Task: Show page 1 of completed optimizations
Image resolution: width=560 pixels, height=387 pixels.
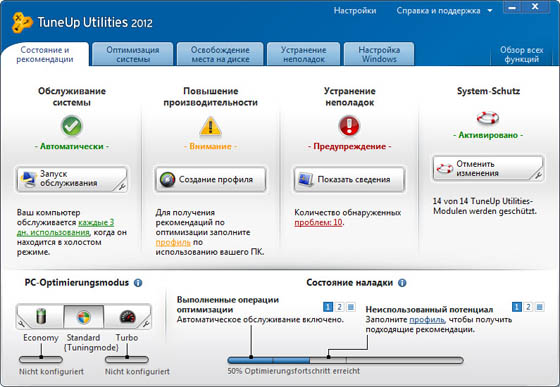Action: 328,307
